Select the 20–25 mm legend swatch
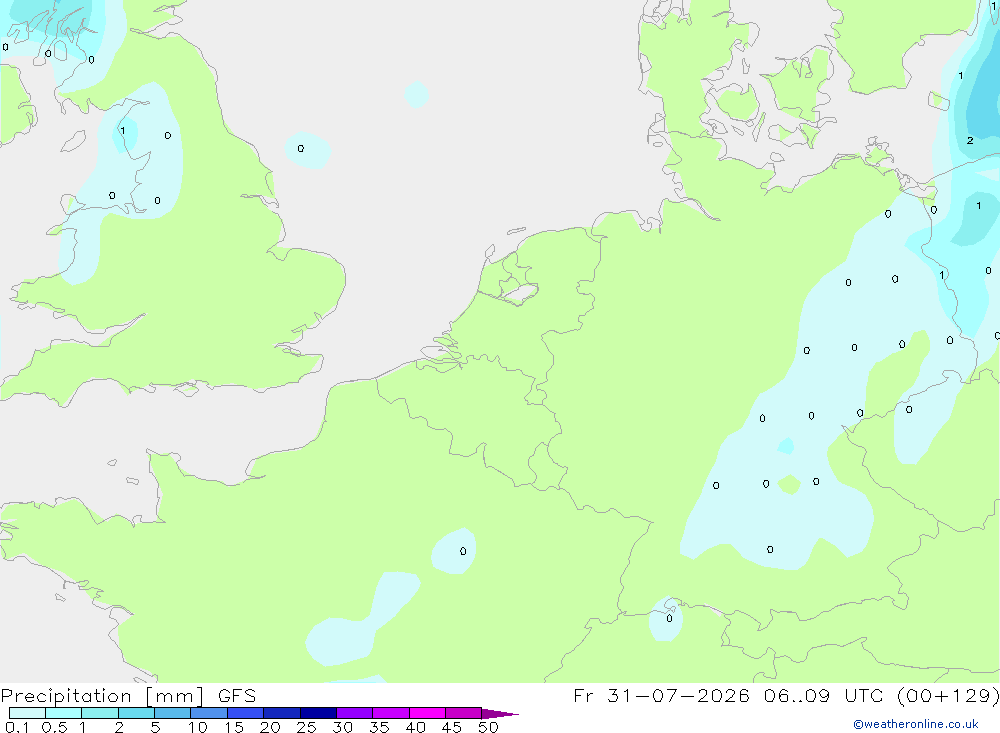The height and width of the screenshot is (733, 1000). point(282,713)
